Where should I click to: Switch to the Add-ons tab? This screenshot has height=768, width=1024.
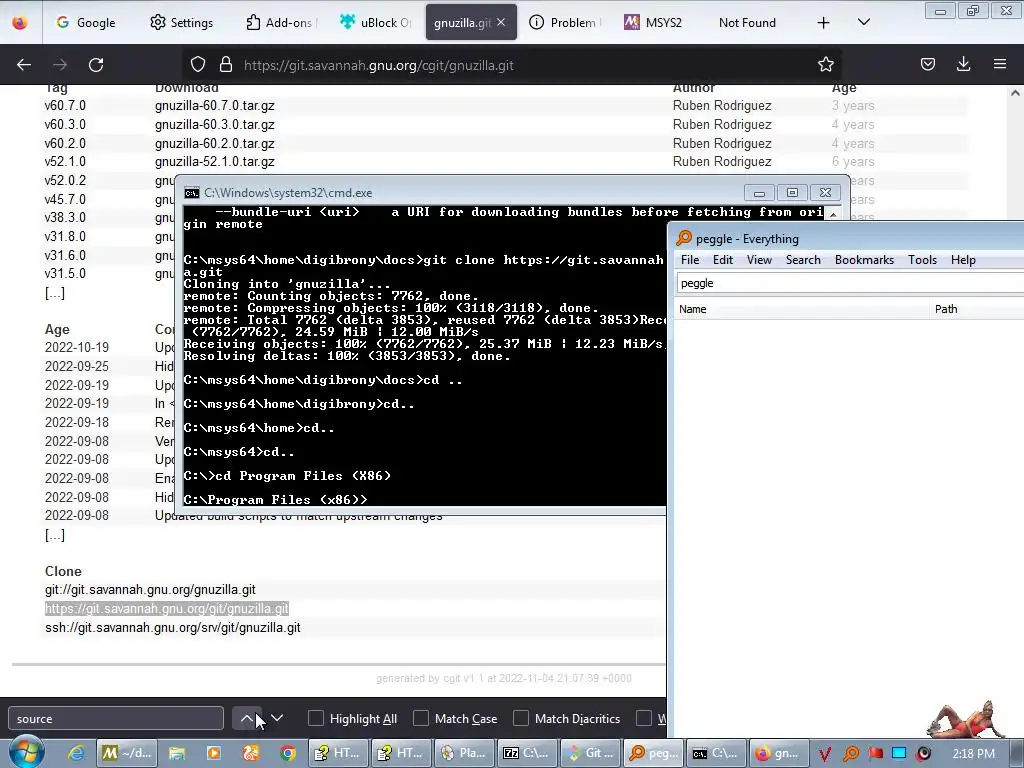281,22
